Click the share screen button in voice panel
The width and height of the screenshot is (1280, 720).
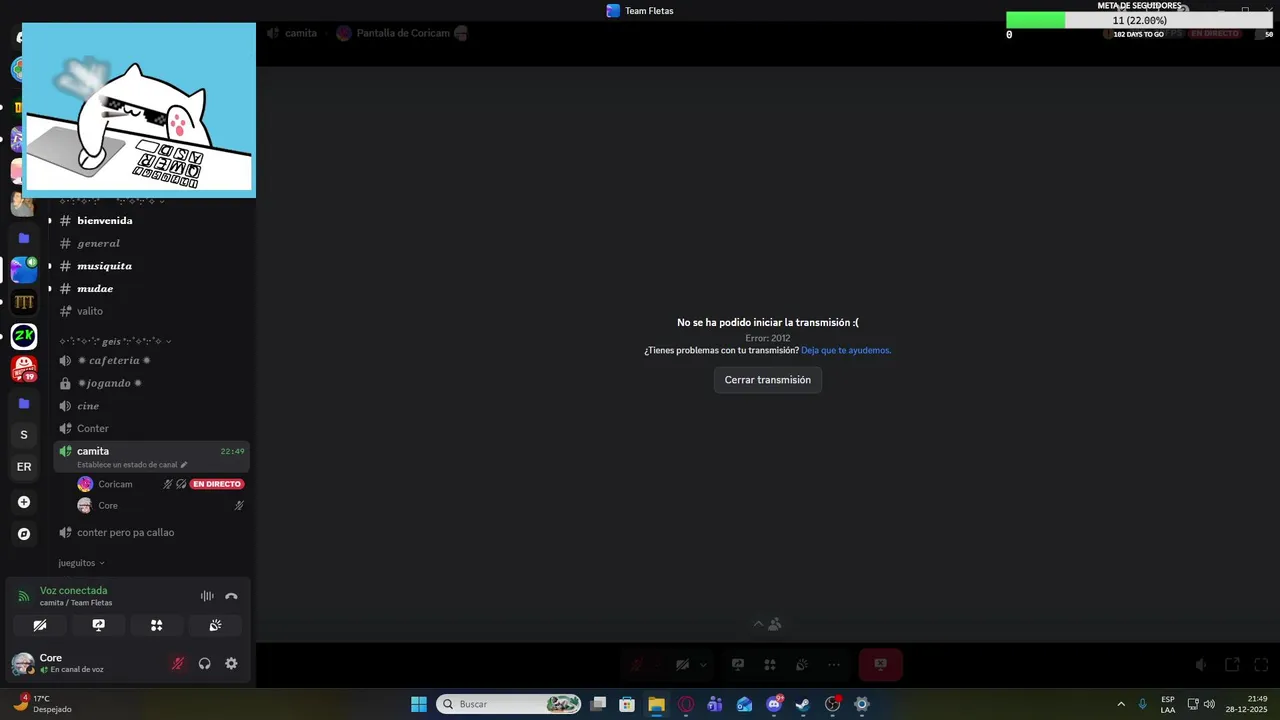[98, 625]
